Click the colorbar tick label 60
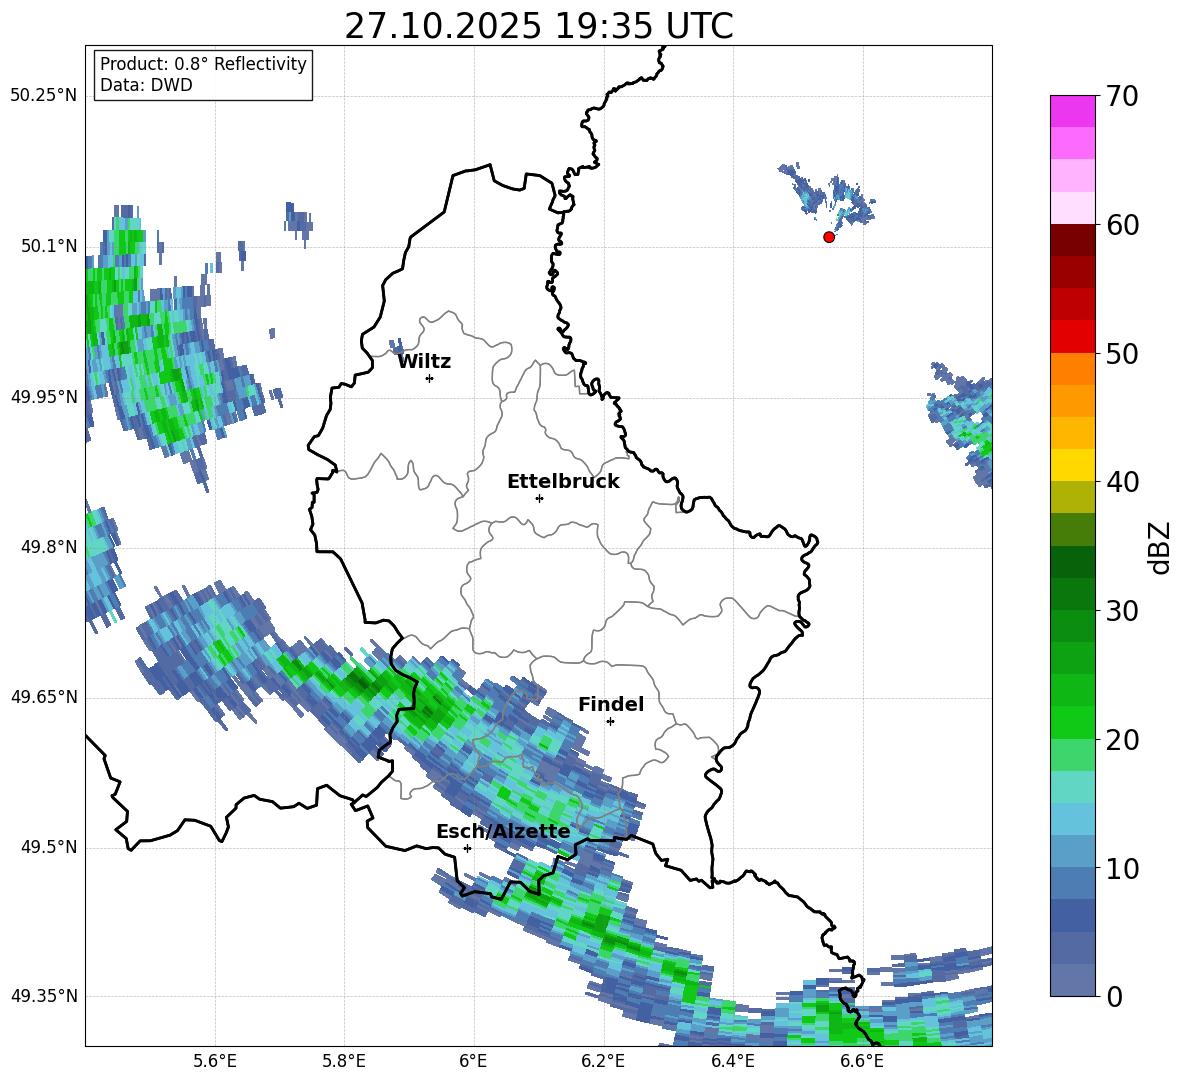 1122,225
